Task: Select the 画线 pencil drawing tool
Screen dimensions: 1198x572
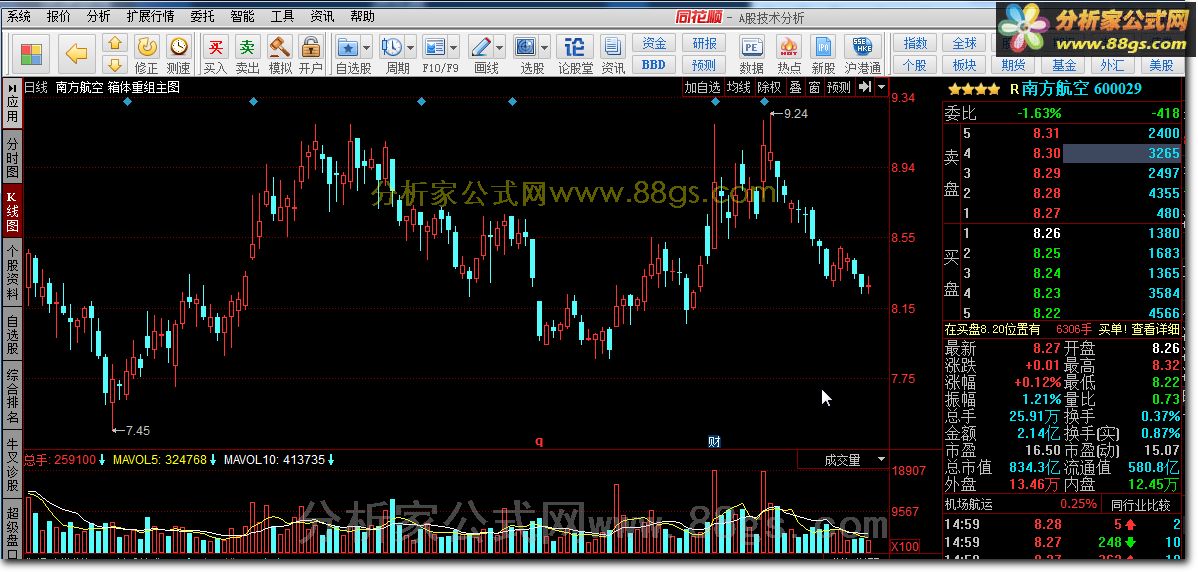Action: click(x=481, y=47)
